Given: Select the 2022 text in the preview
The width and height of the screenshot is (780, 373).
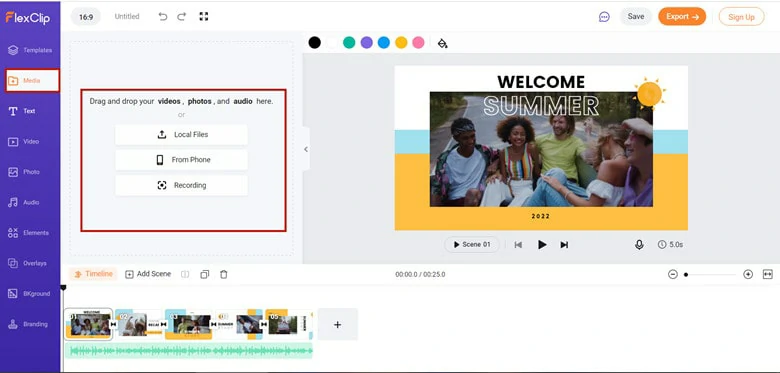Looking at the screenshot, I should pyautogui.click(x=541, y=216).
